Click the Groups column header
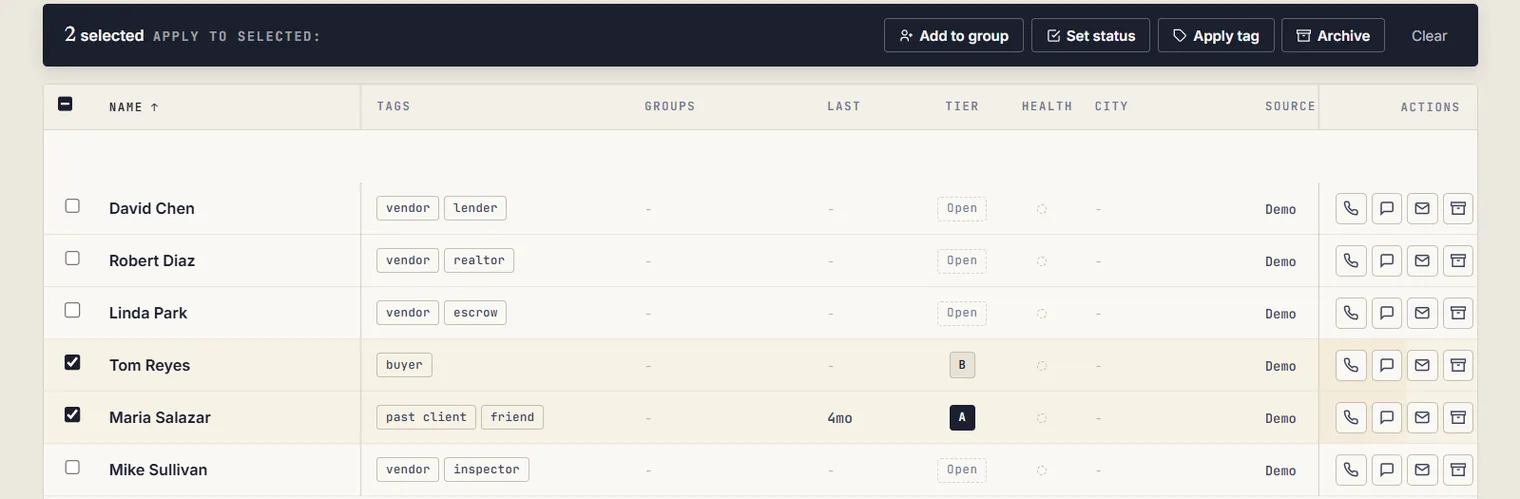This screenshot has width=1520, height=499. pos(670,106)
